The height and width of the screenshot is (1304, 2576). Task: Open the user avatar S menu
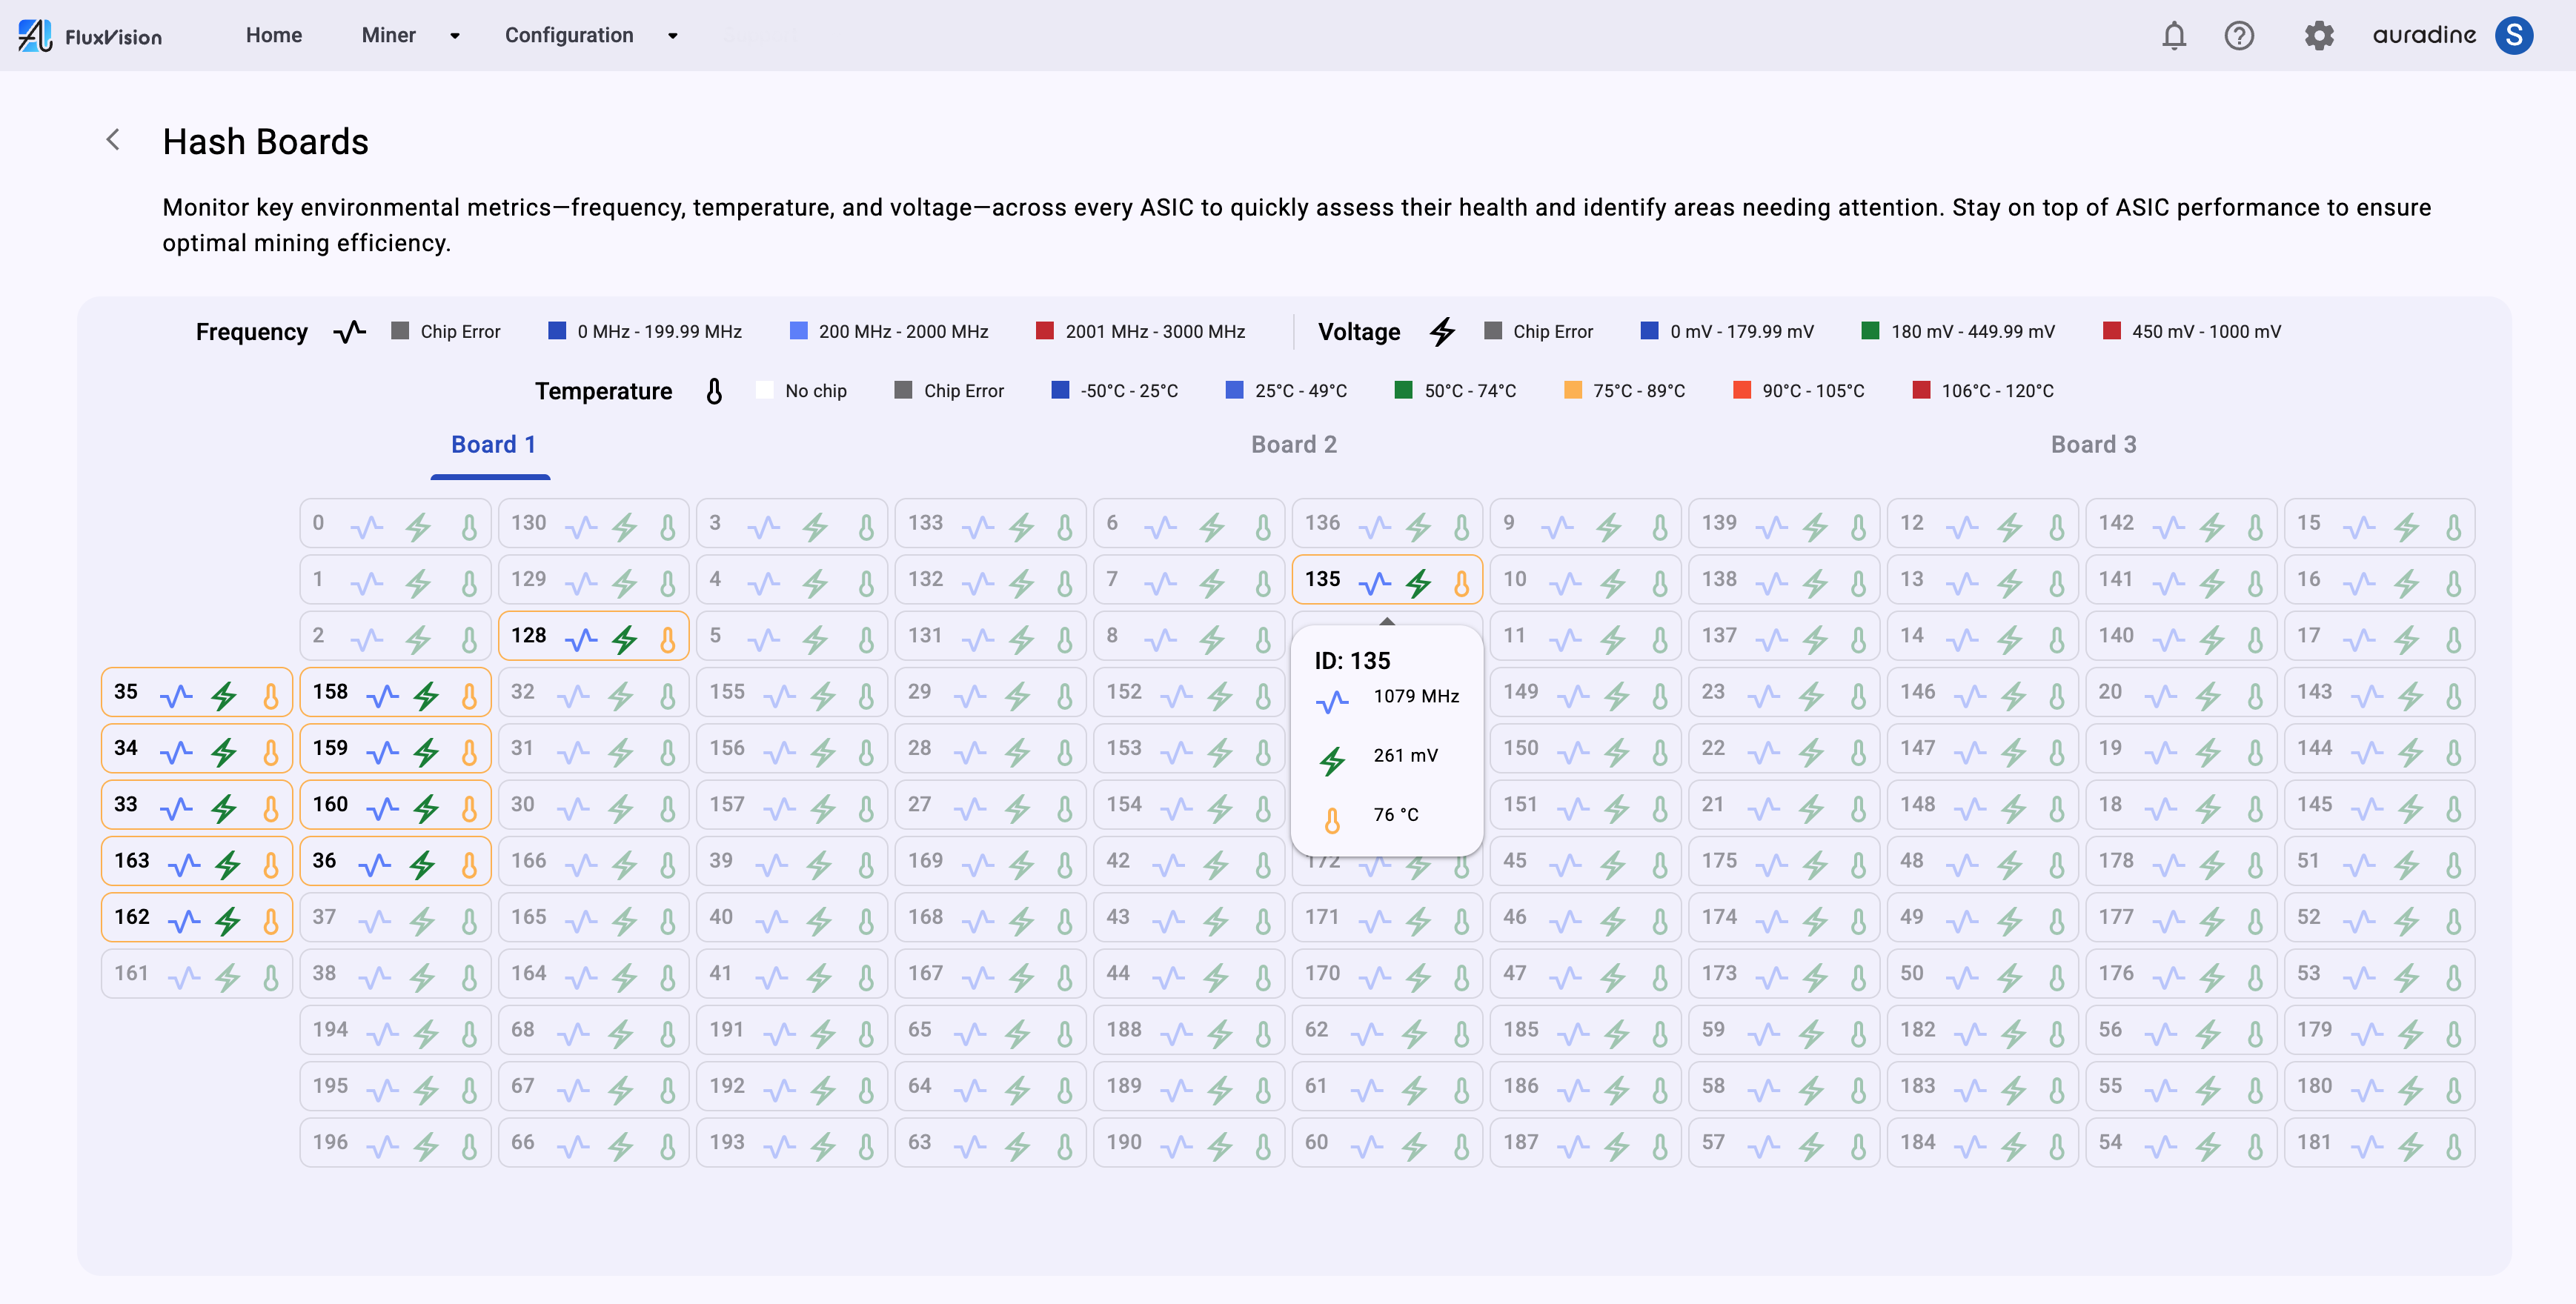coord(2513,36)
